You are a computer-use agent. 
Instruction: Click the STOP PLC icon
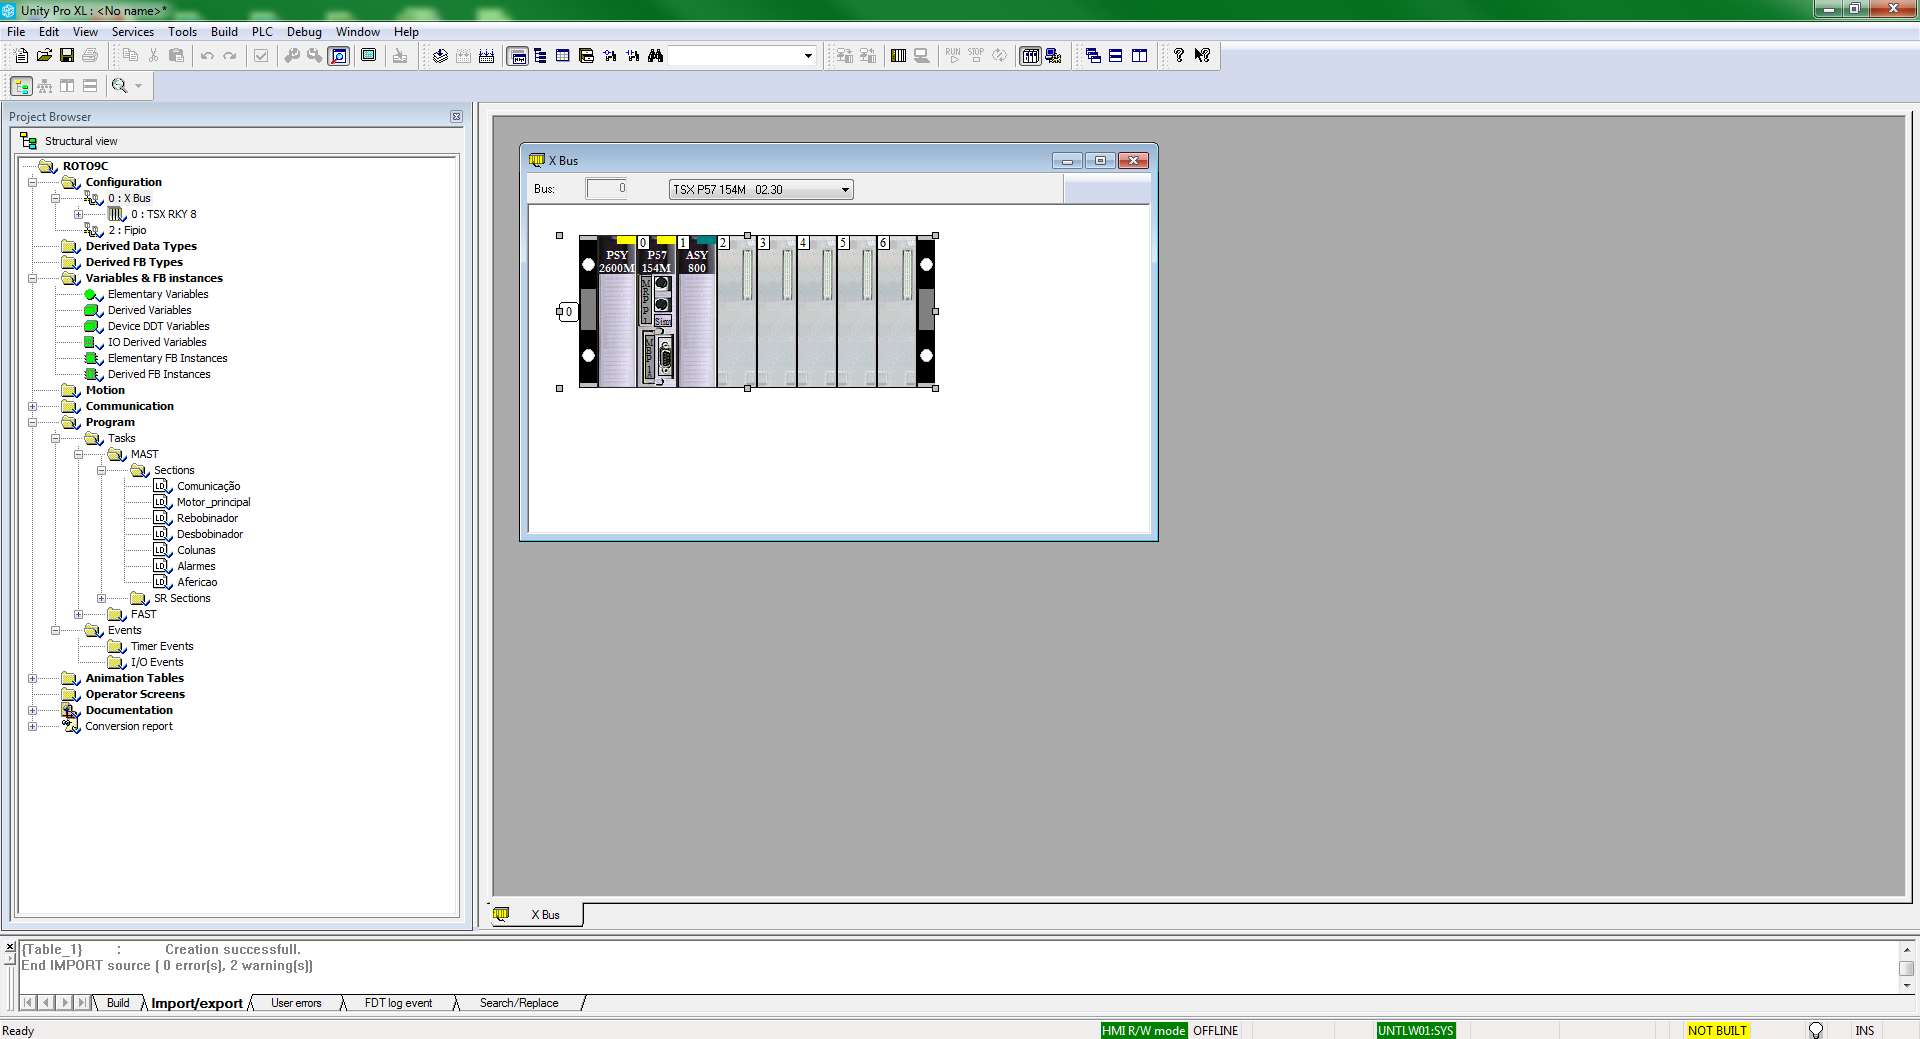tap(975, 56)
